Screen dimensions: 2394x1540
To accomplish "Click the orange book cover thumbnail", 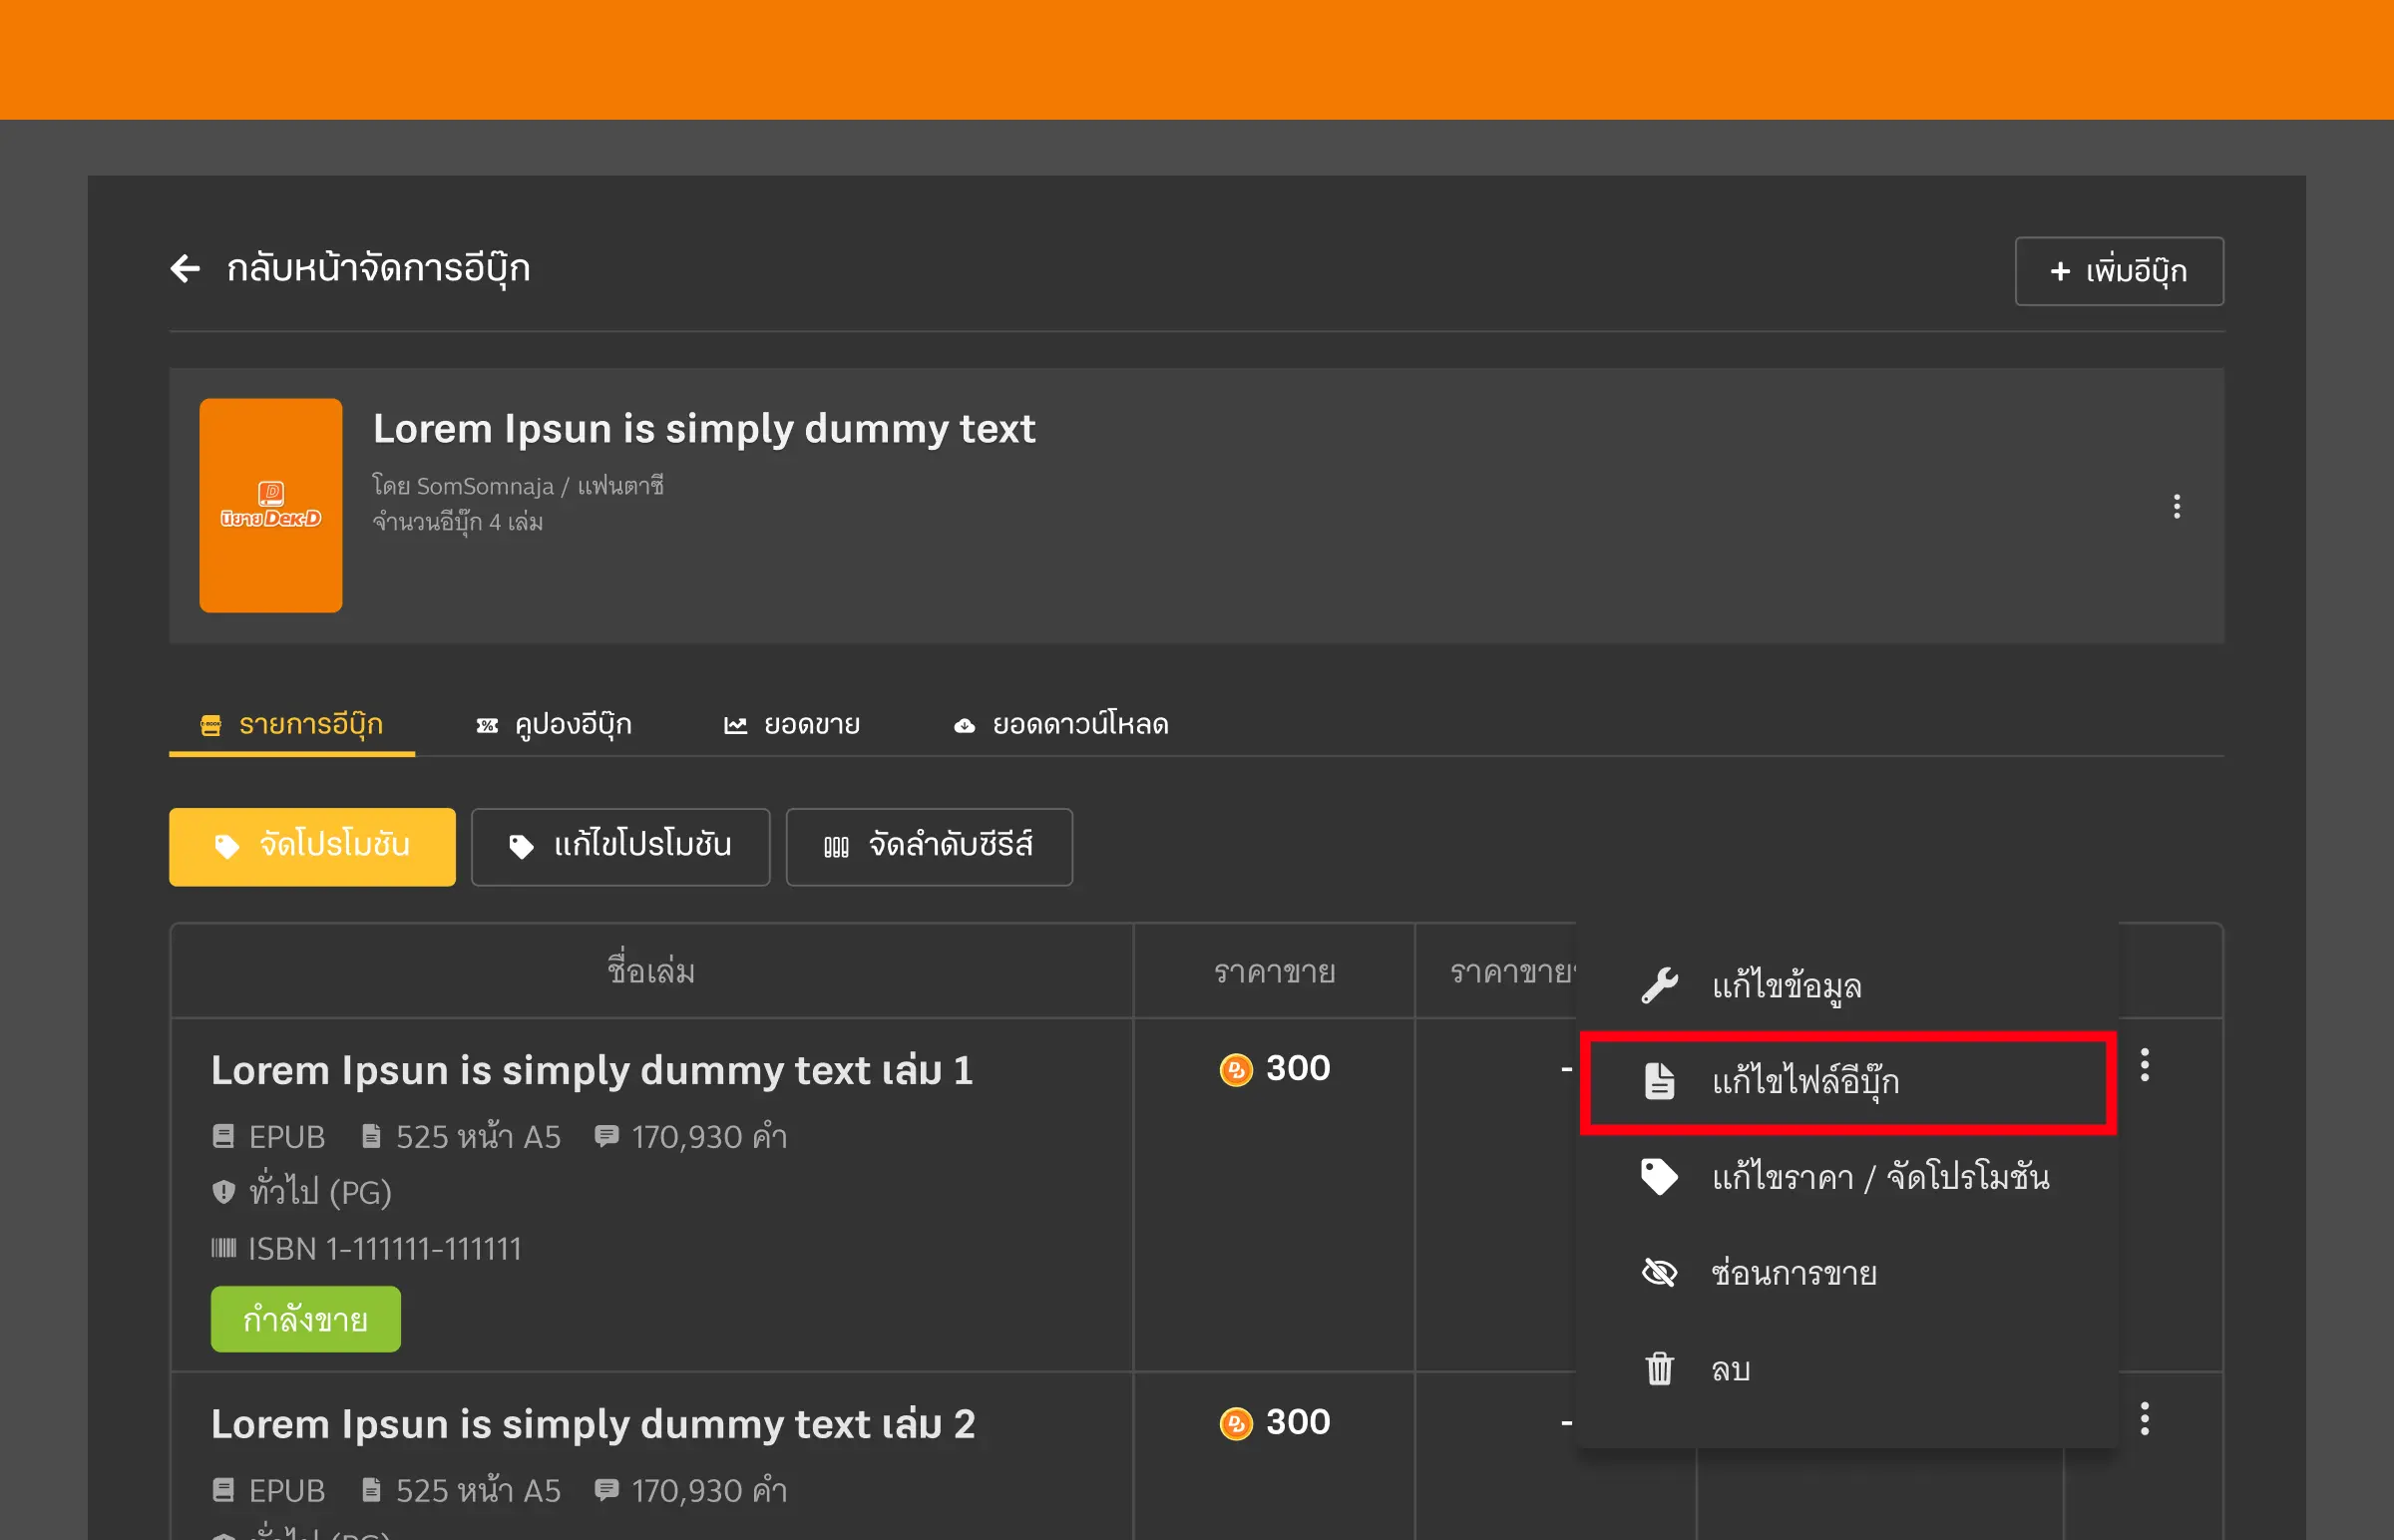I will click(270, 505).
